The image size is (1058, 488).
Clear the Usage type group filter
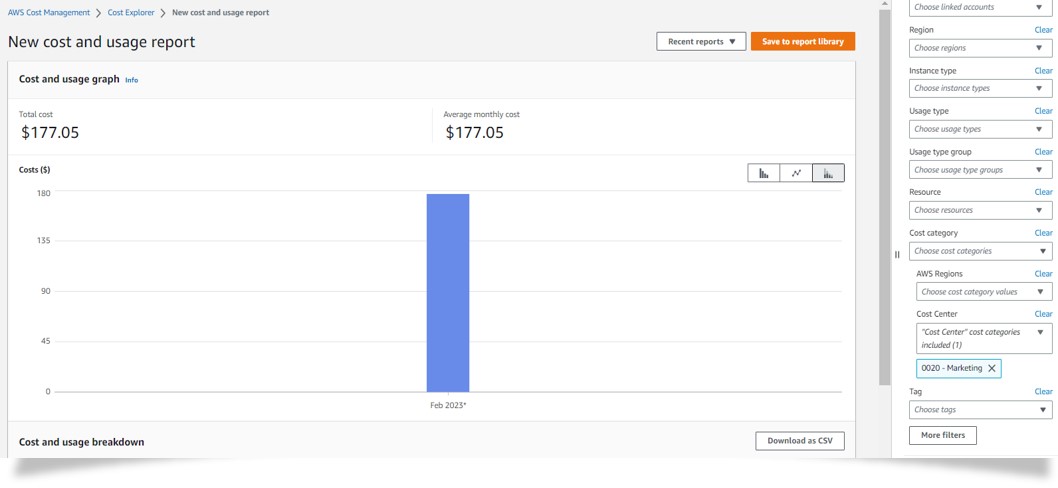tap(1043, 152)
